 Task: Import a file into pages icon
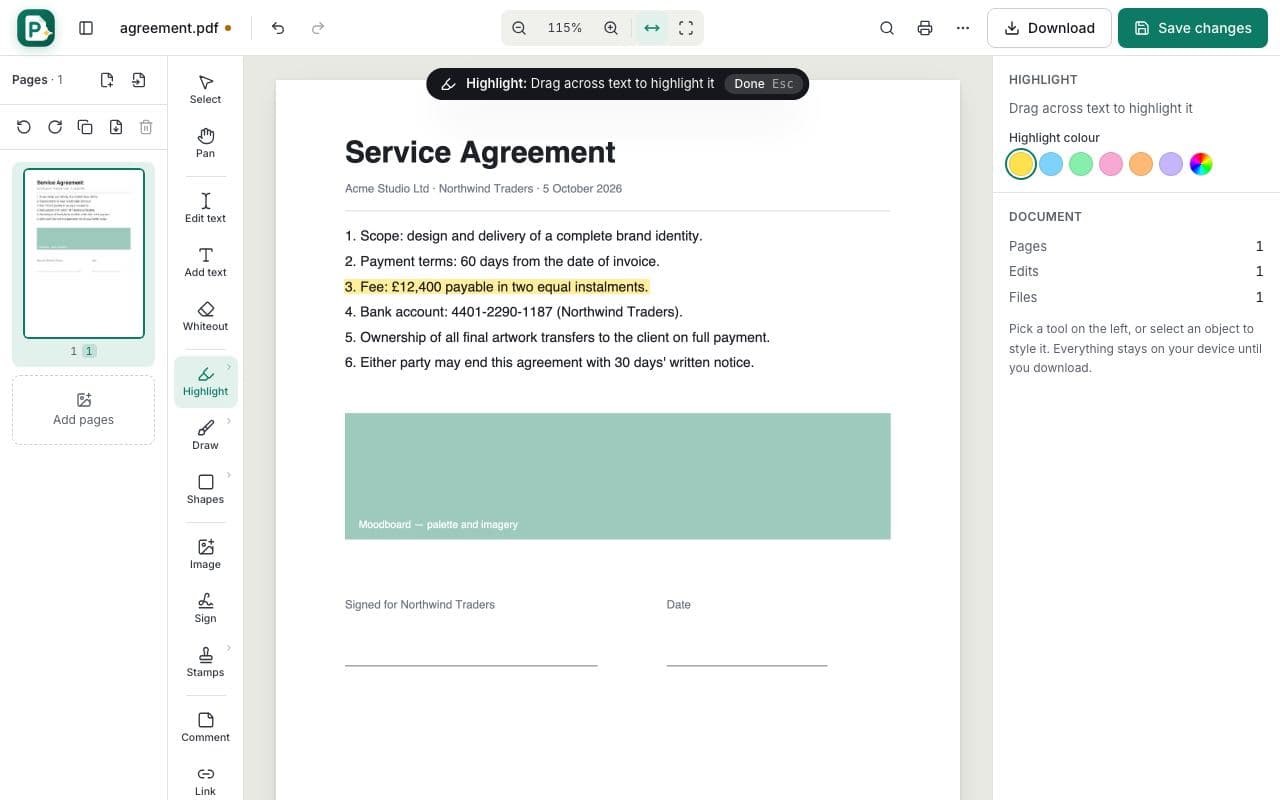(x=138, y=80)
